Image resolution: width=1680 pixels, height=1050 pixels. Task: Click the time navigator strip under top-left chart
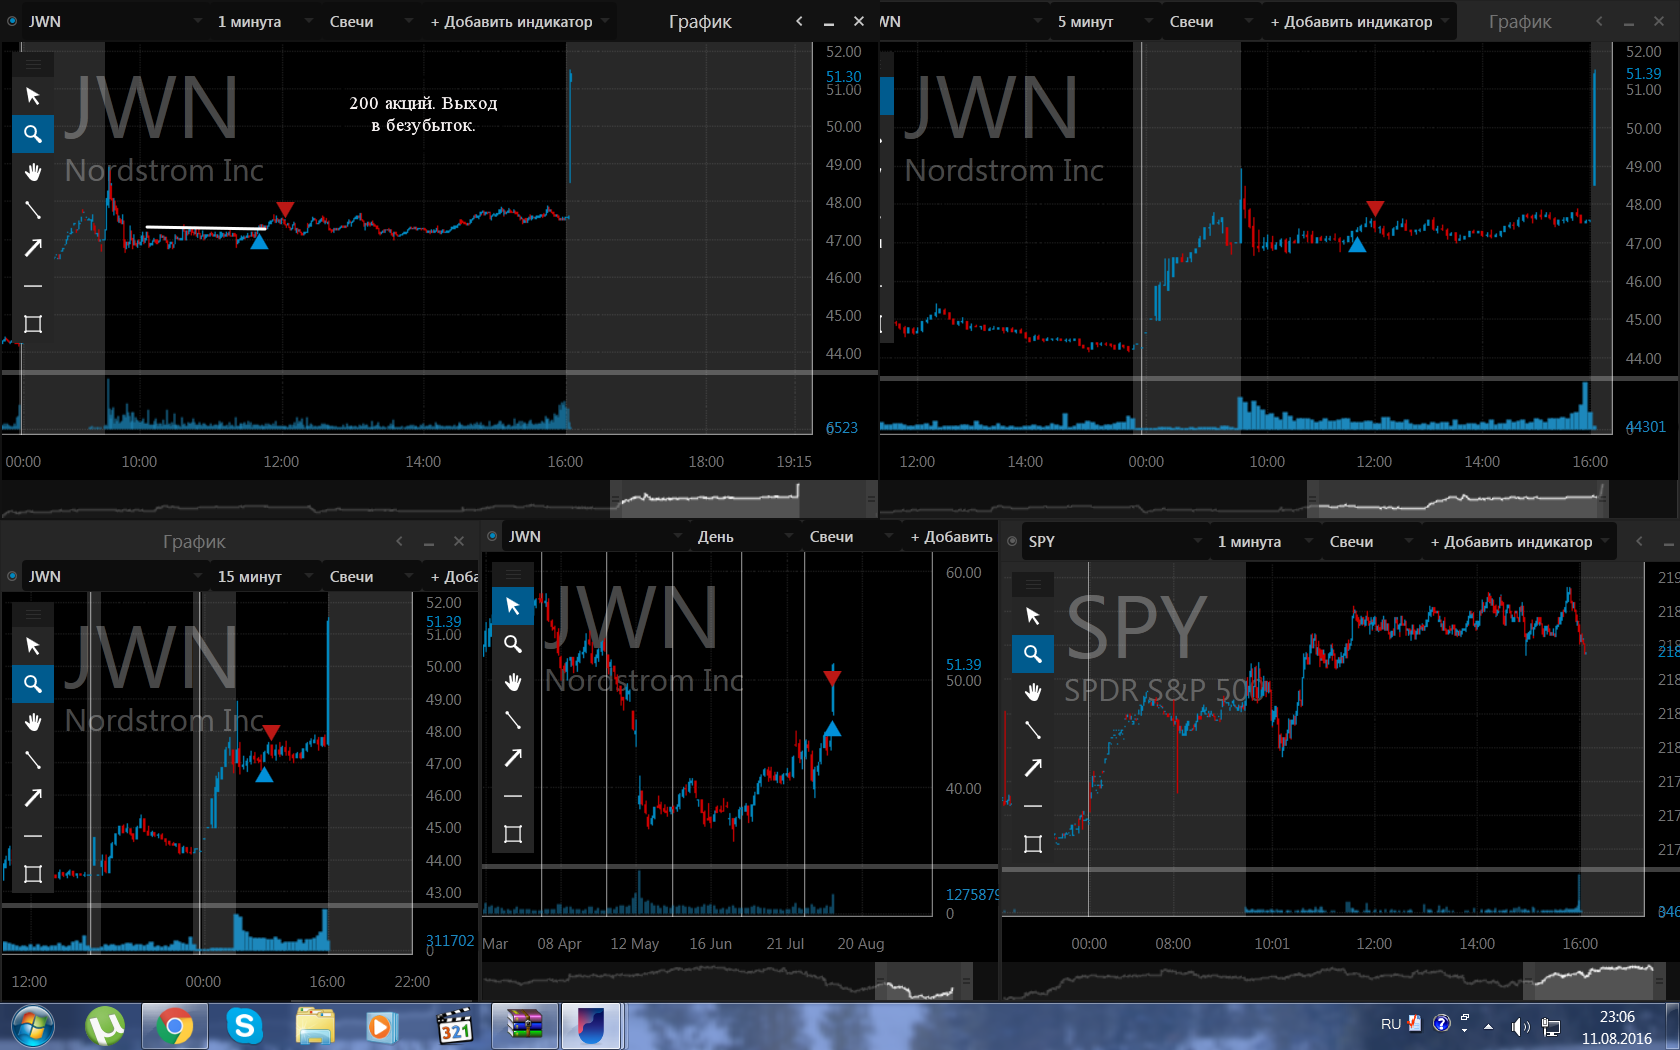click(x=439, y=497)
